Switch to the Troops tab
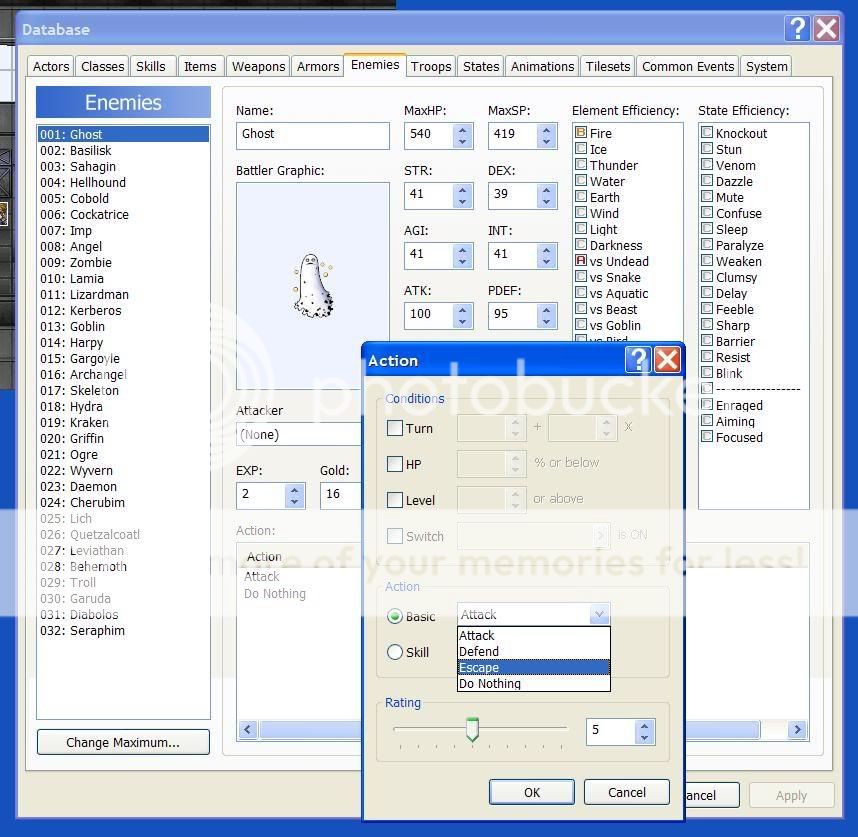858x837 pixels. pos(431,67)
